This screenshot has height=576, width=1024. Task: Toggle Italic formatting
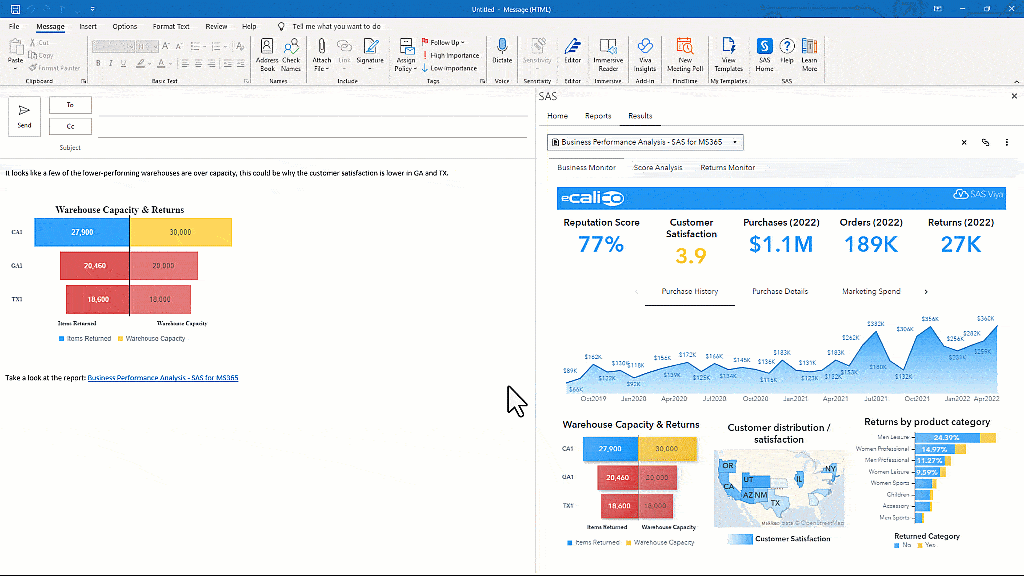click(110, 63)
